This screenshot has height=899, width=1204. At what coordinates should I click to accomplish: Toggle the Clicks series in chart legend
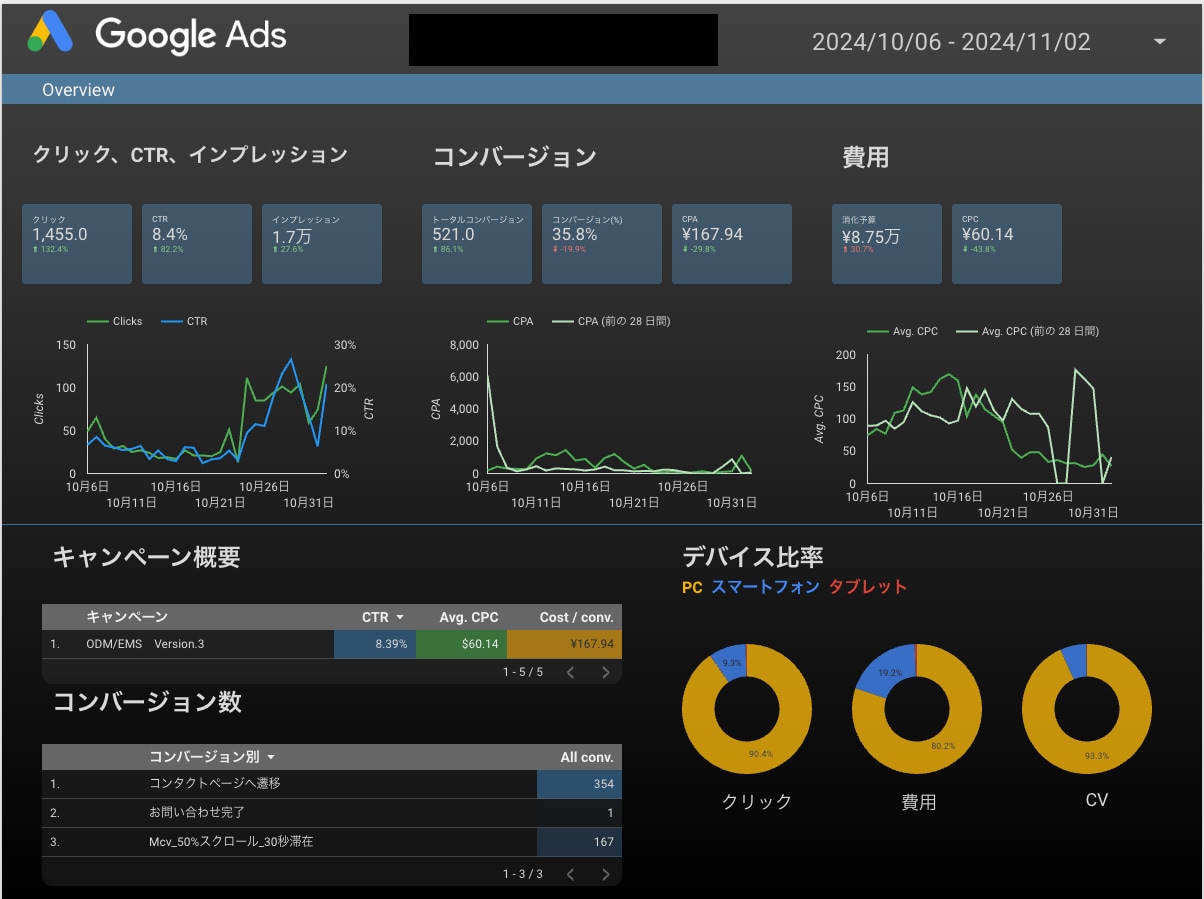pos(116,321)
